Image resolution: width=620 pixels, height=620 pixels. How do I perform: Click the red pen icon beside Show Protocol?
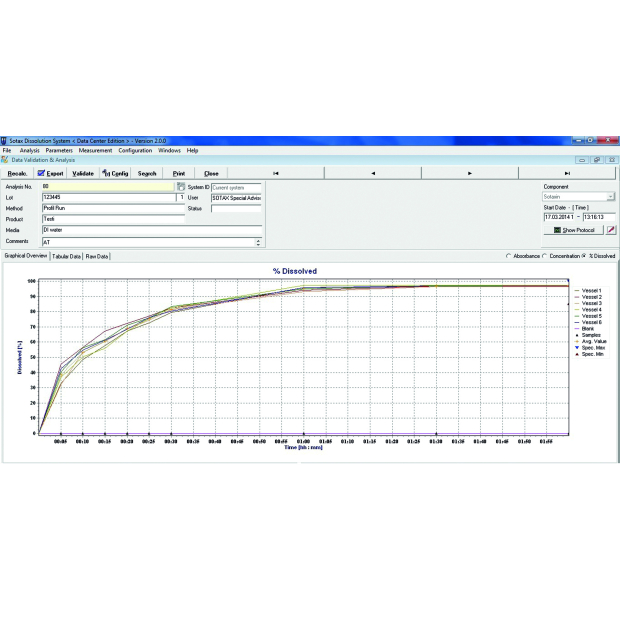(611, 230)
